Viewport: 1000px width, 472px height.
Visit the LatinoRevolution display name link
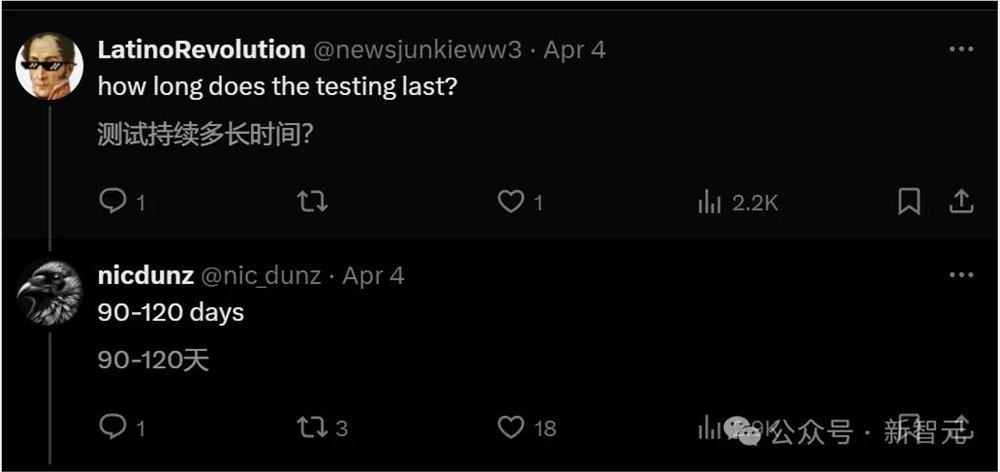(201, 50)
